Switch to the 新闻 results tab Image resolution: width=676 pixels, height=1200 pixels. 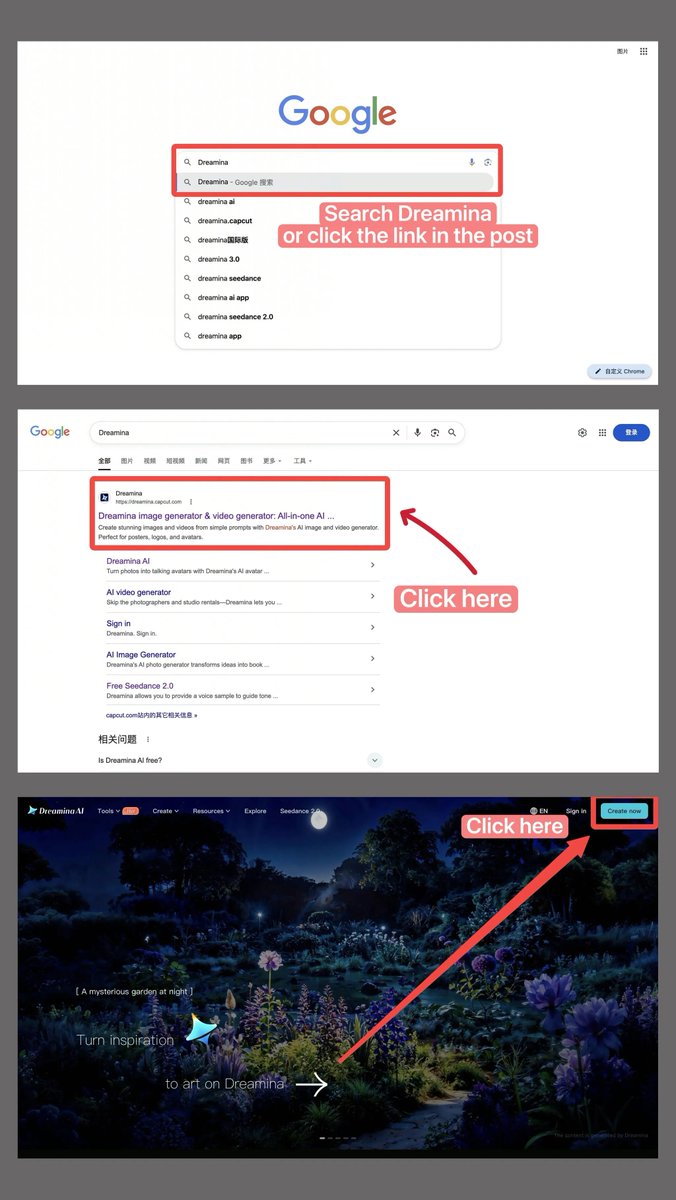pos(201,461)
